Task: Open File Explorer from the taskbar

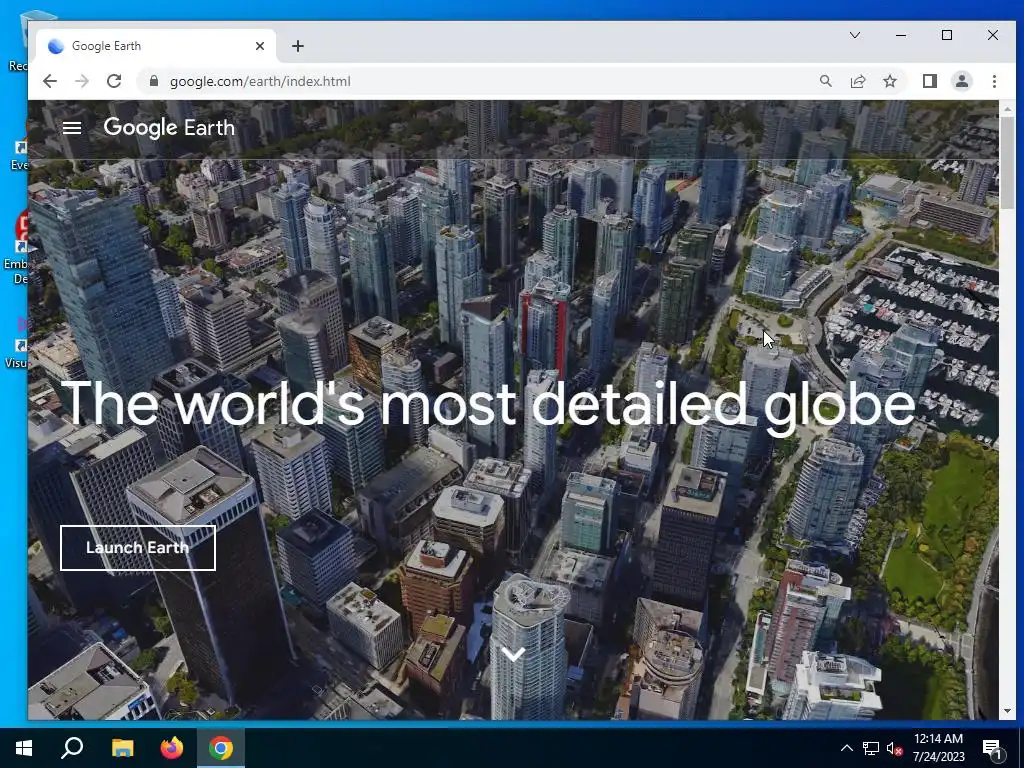Action: point(122,748)
